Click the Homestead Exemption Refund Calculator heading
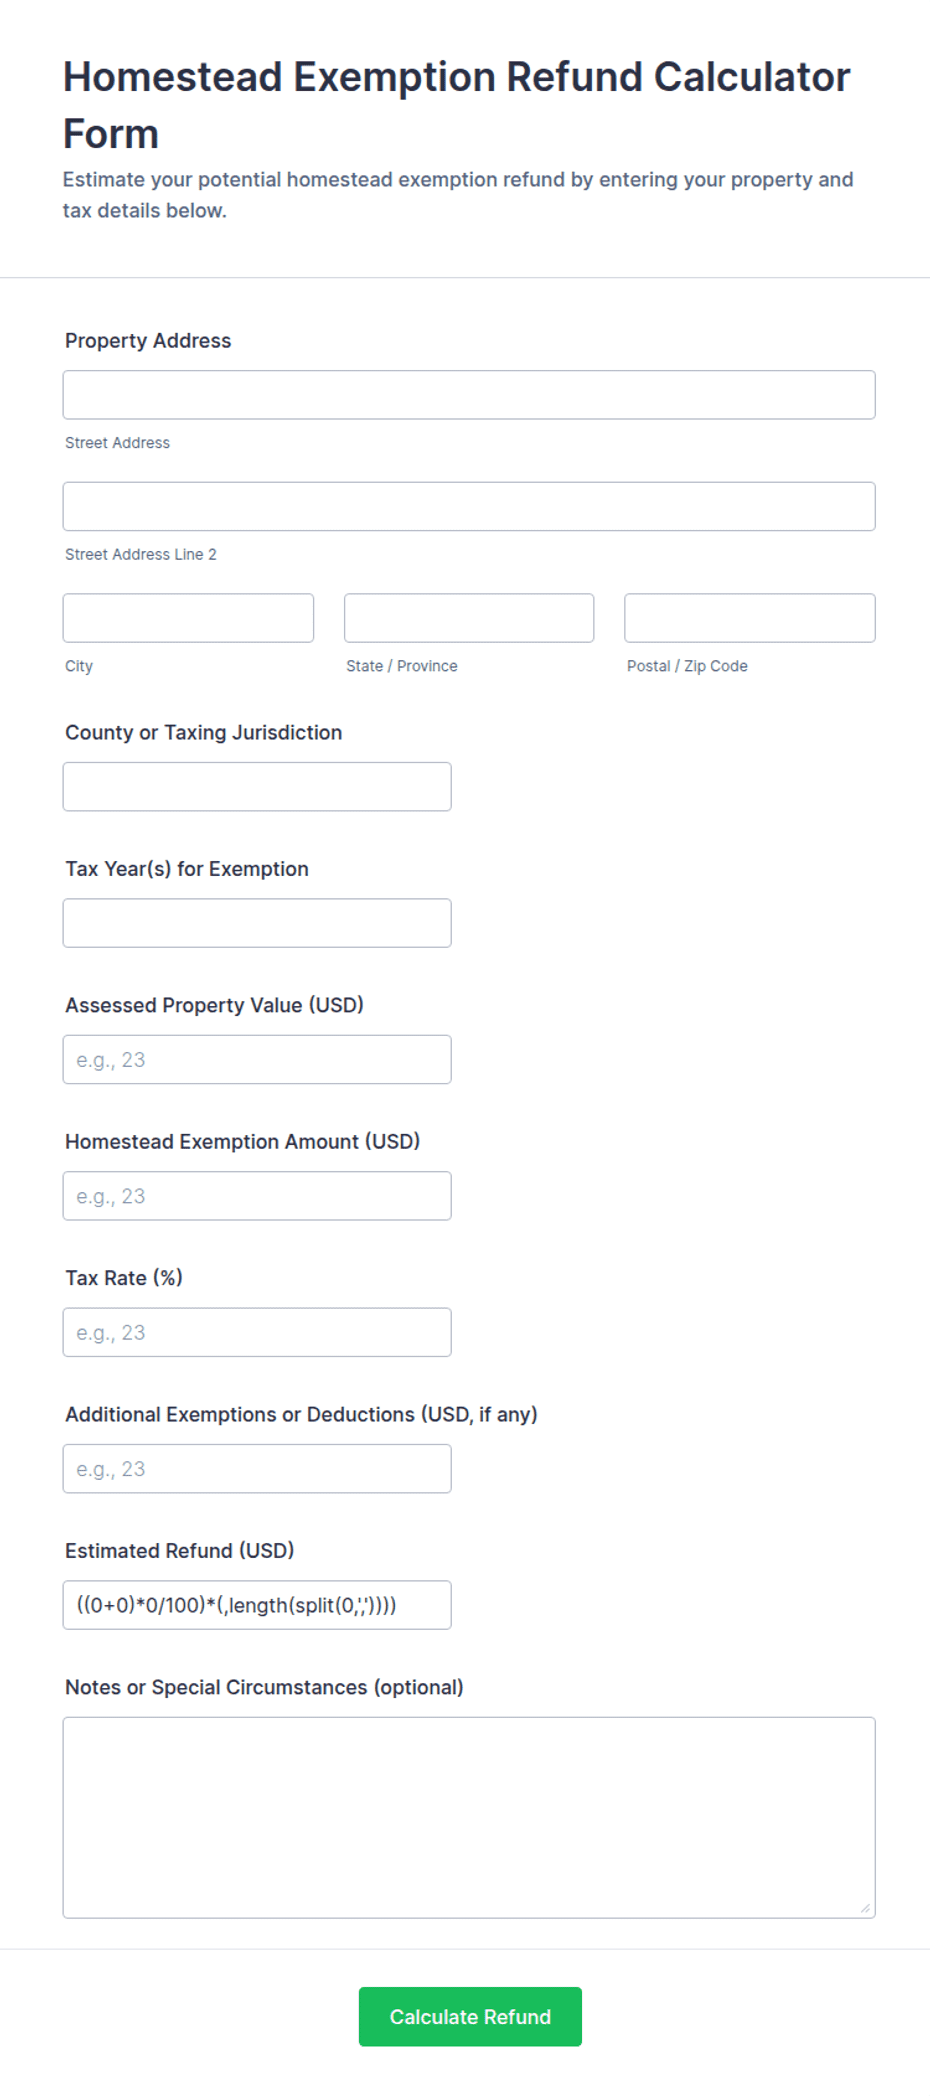The height and width of the screenshot is (2096, 930). pyautogui.click(x=457, y=105)
